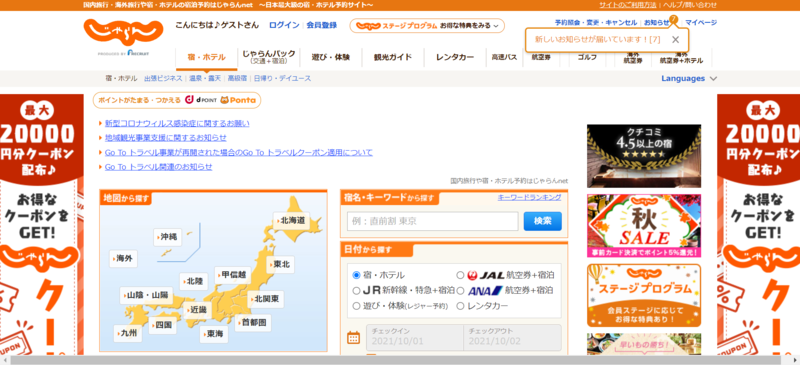
Task: Open the 宿・ホテル tab
Action: (207, 58)
